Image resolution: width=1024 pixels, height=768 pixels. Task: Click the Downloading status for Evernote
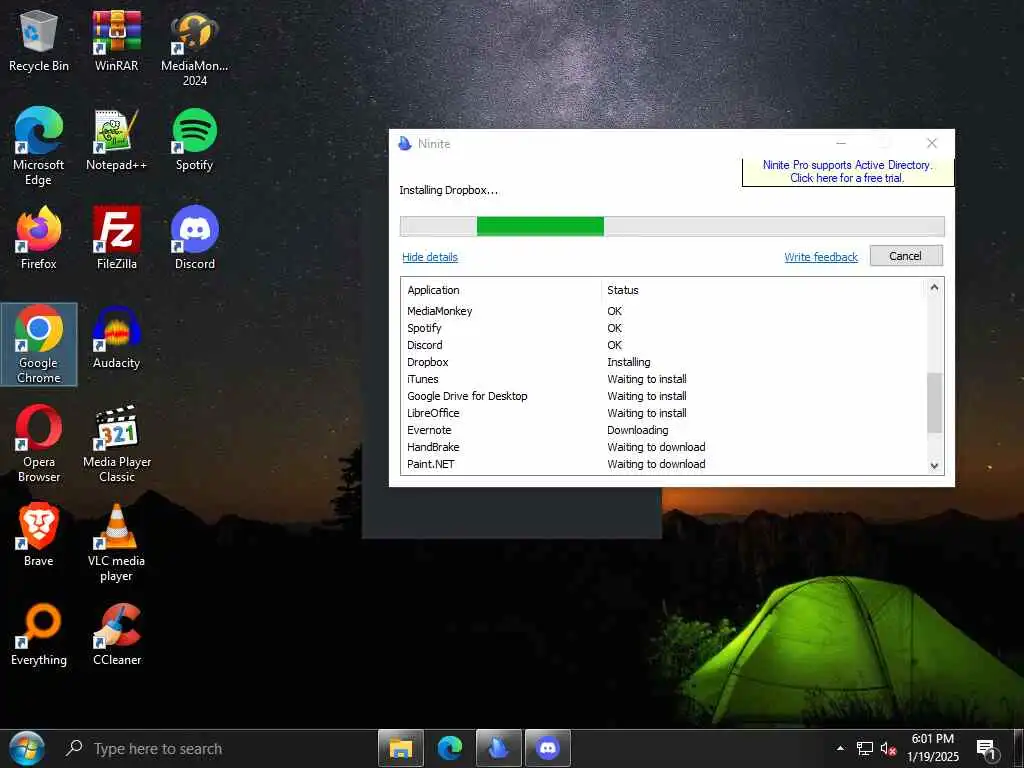(x=637, y=430)
